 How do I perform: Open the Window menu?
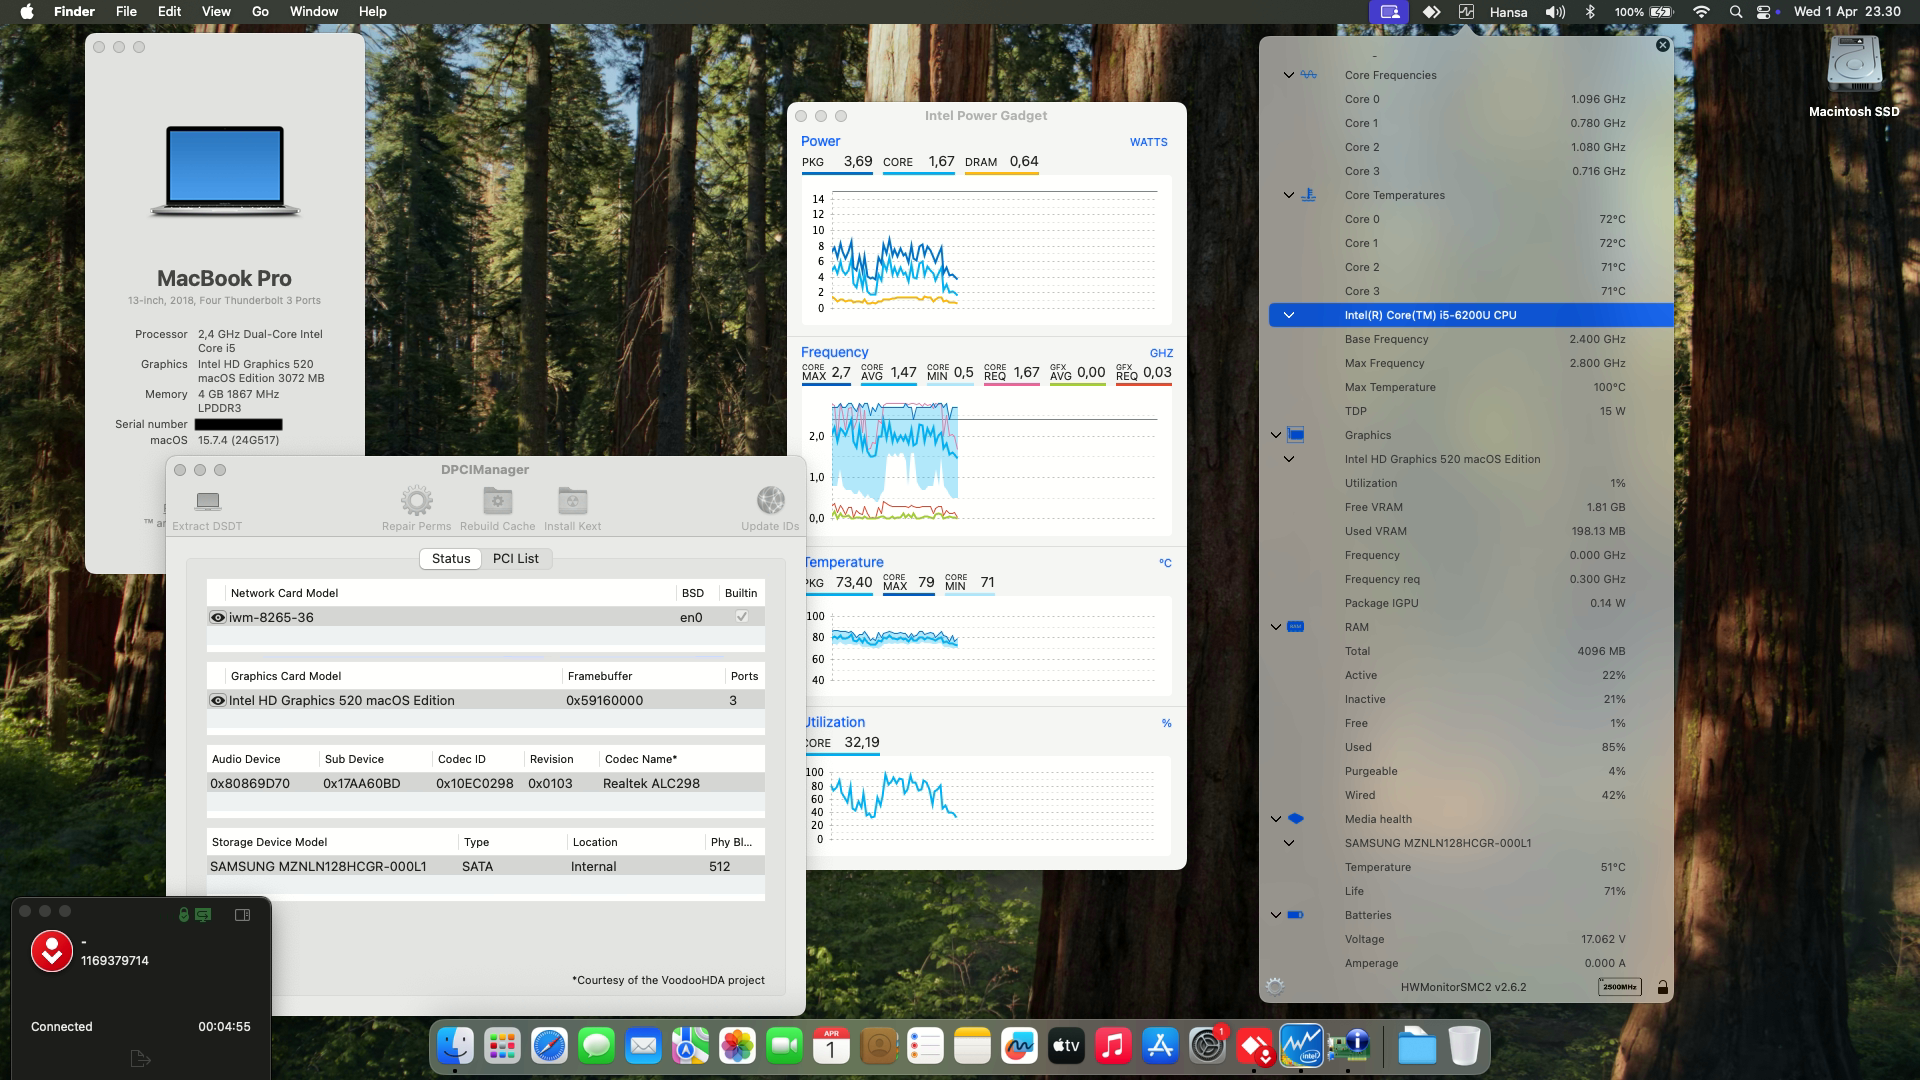click(313, 11)
